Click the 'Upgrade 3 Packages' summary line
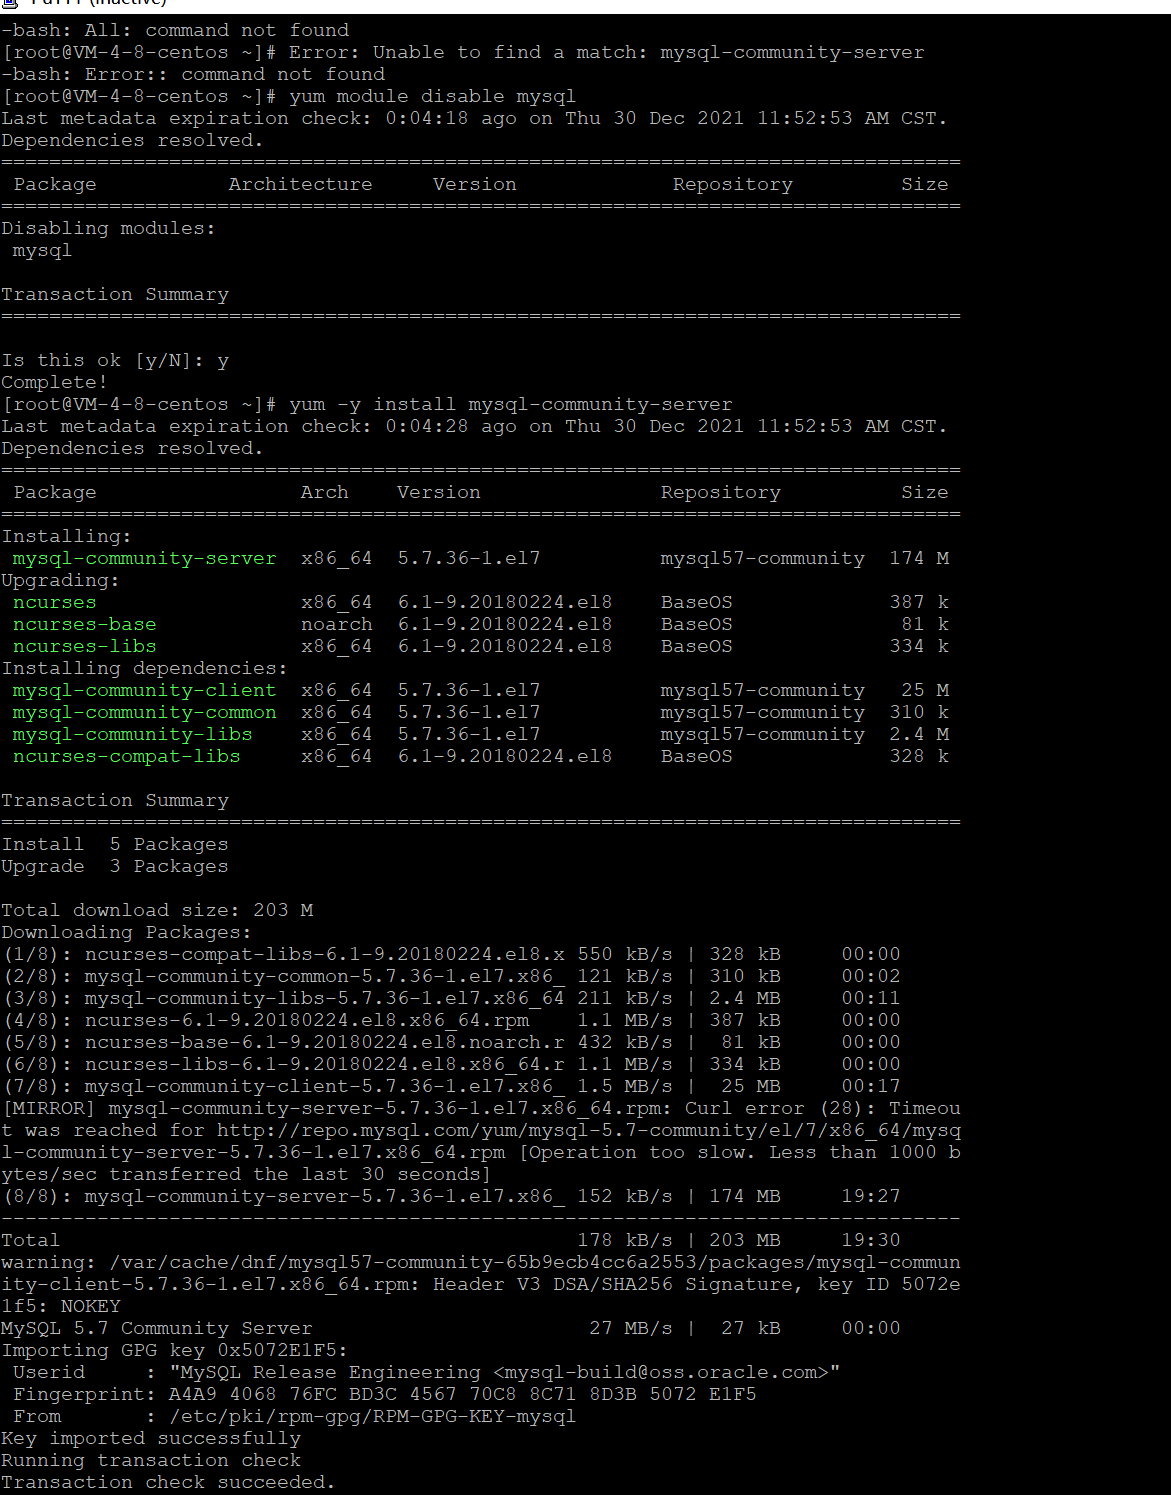The image size is (1171, 1495). pyautogui.click(x=114, y=867)
